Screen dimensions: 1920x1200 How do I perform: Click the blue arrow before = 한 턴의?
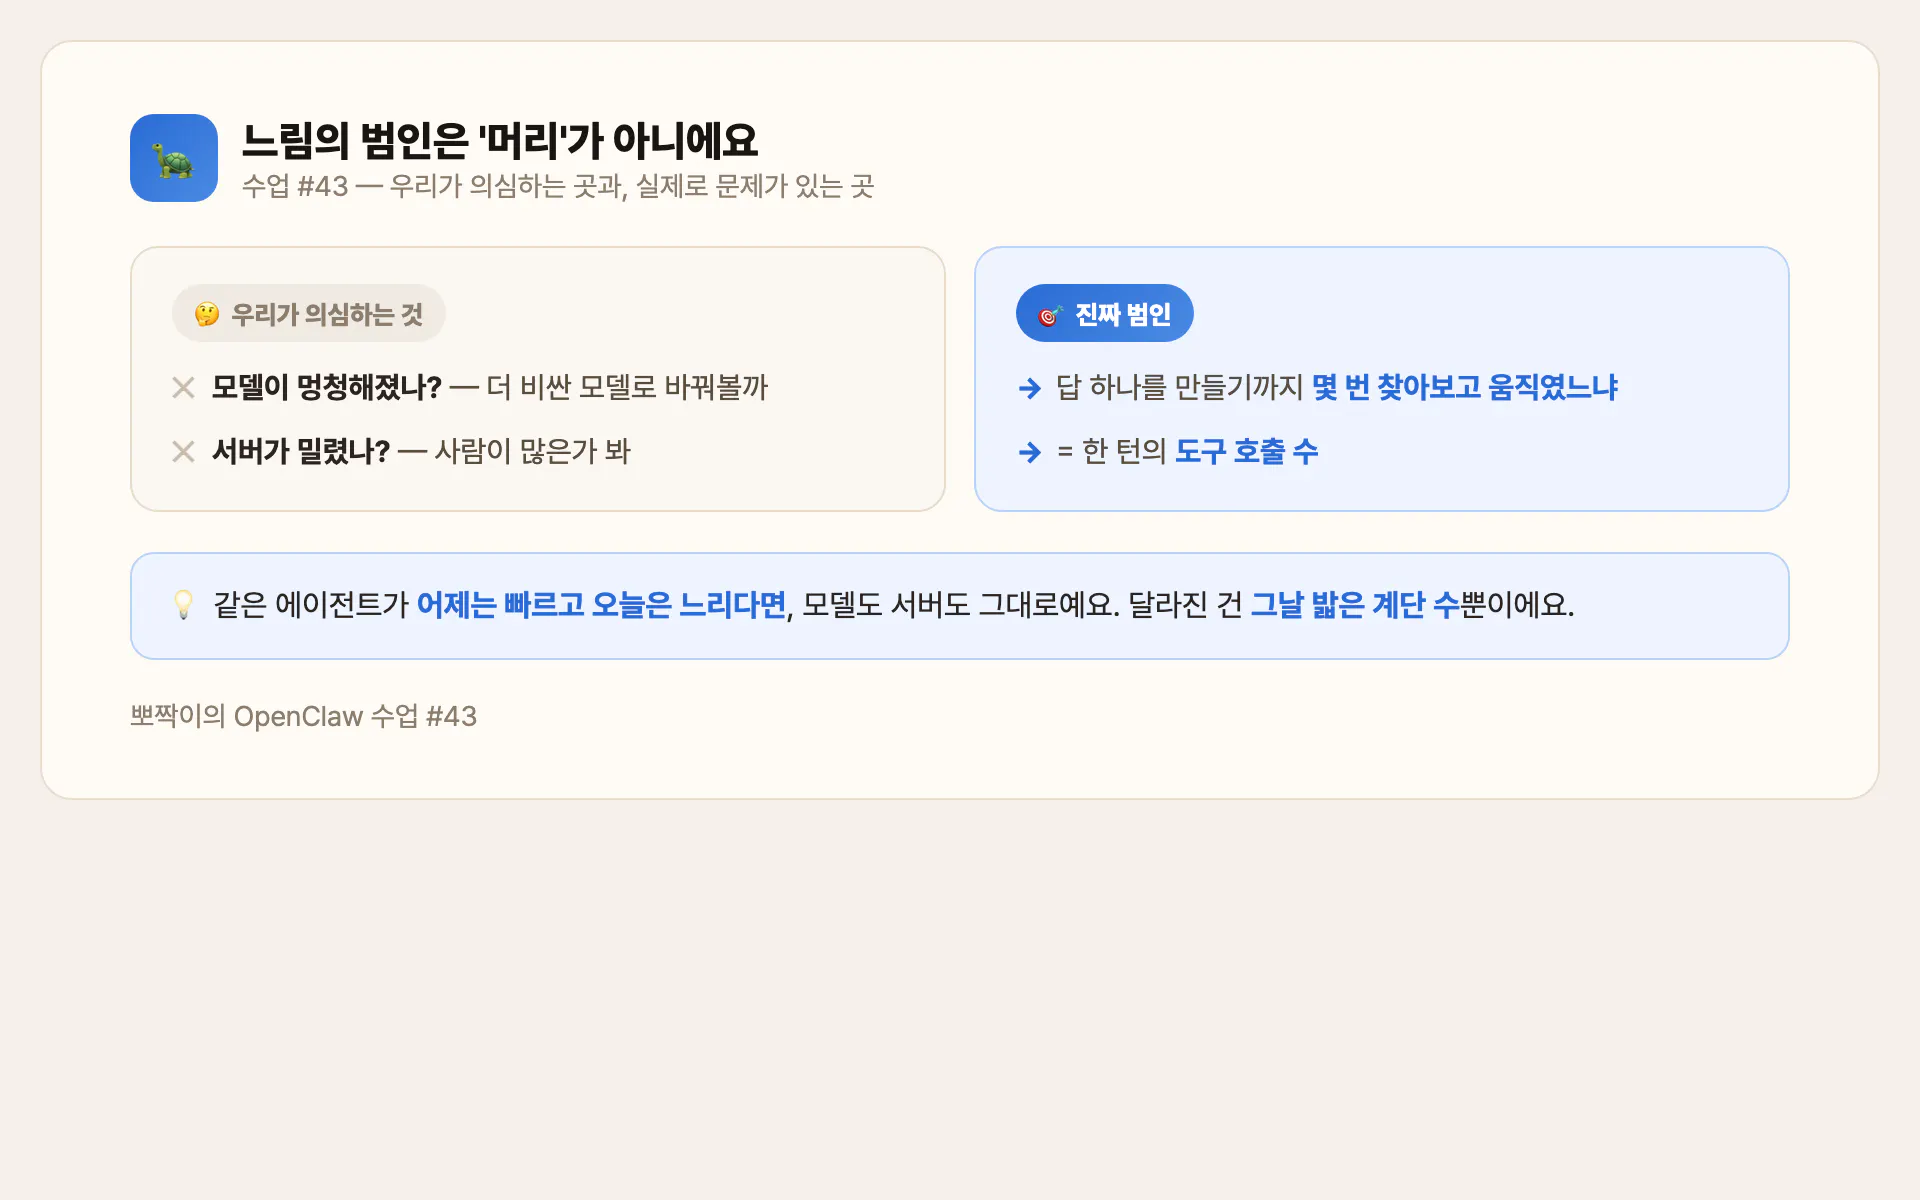coord(1029,452)
